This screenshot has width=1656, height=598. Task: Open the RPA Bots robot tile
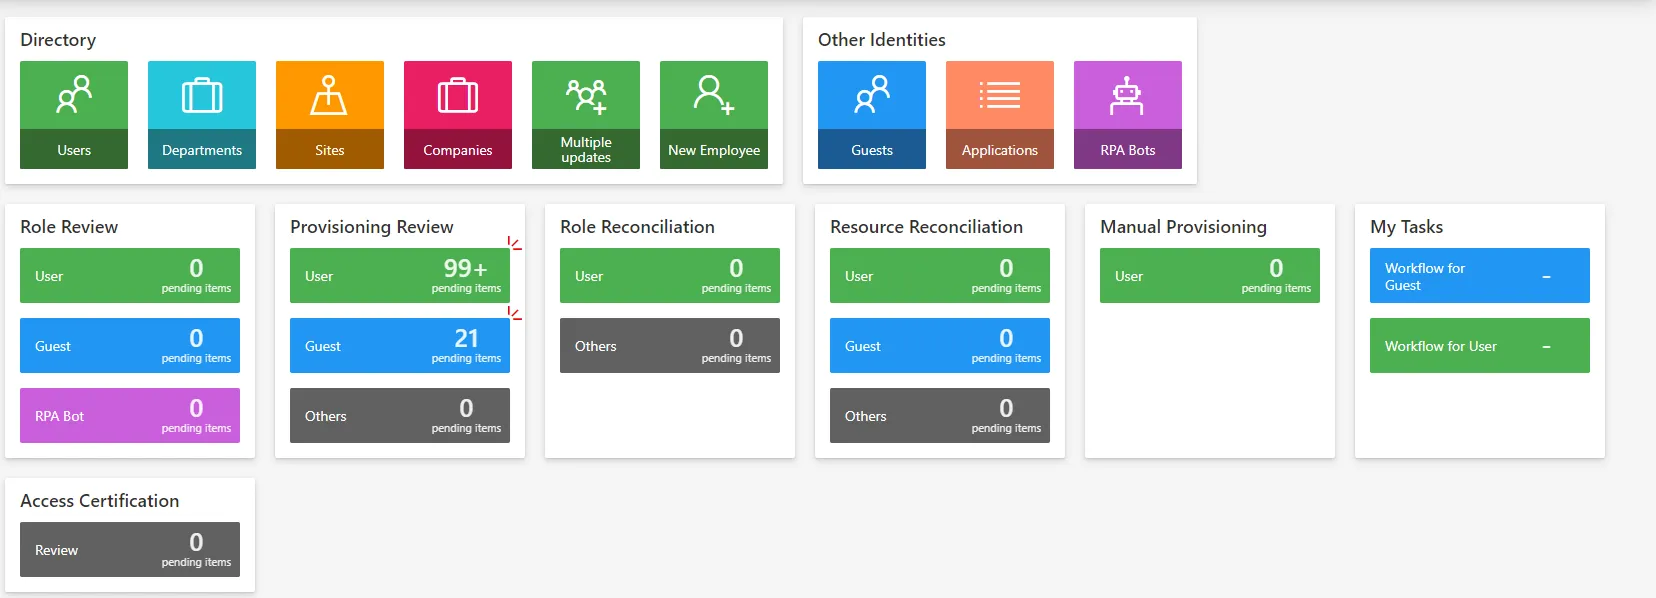[x=1128, y=115]
